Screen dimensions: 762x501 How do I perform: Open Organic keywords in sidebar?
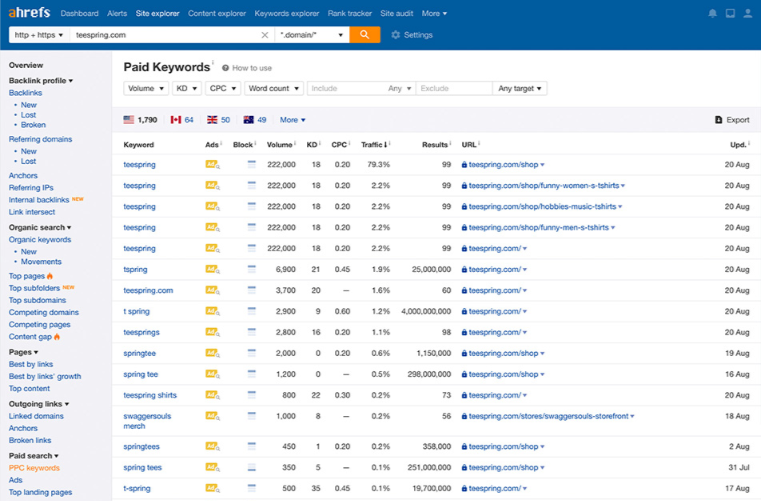40,240
